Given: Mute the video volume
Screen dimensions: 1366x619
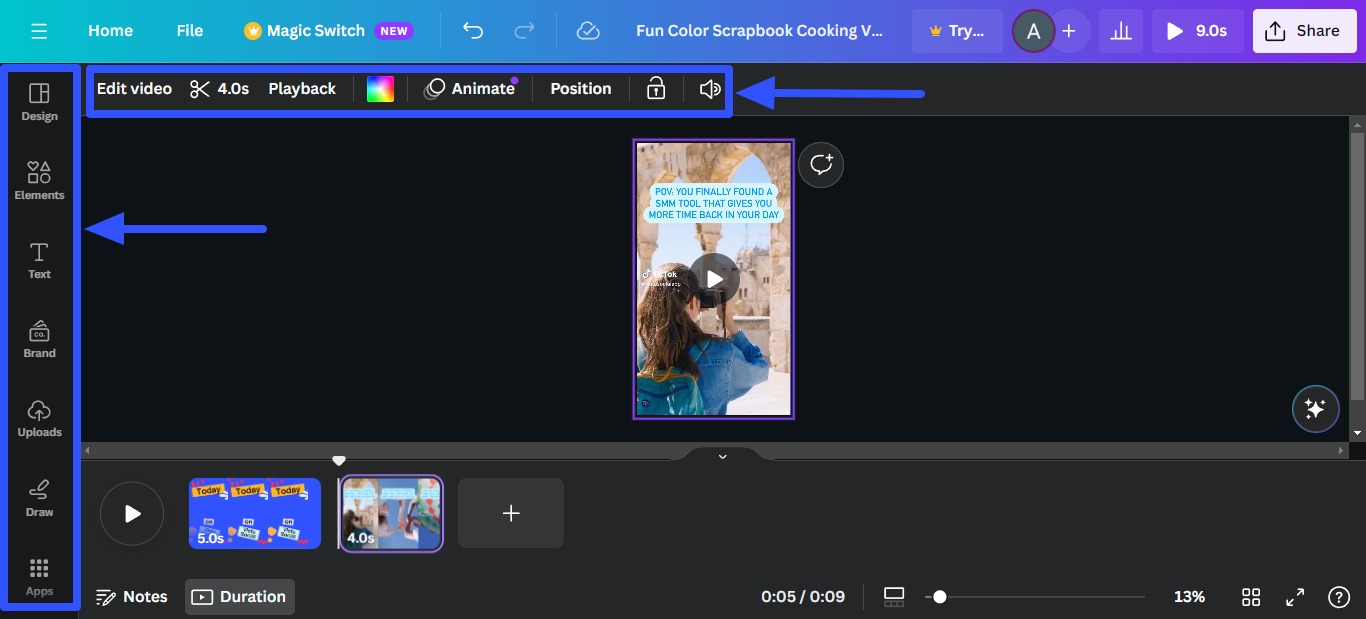Looking at the screenshot, I should (x=710, y=89).
